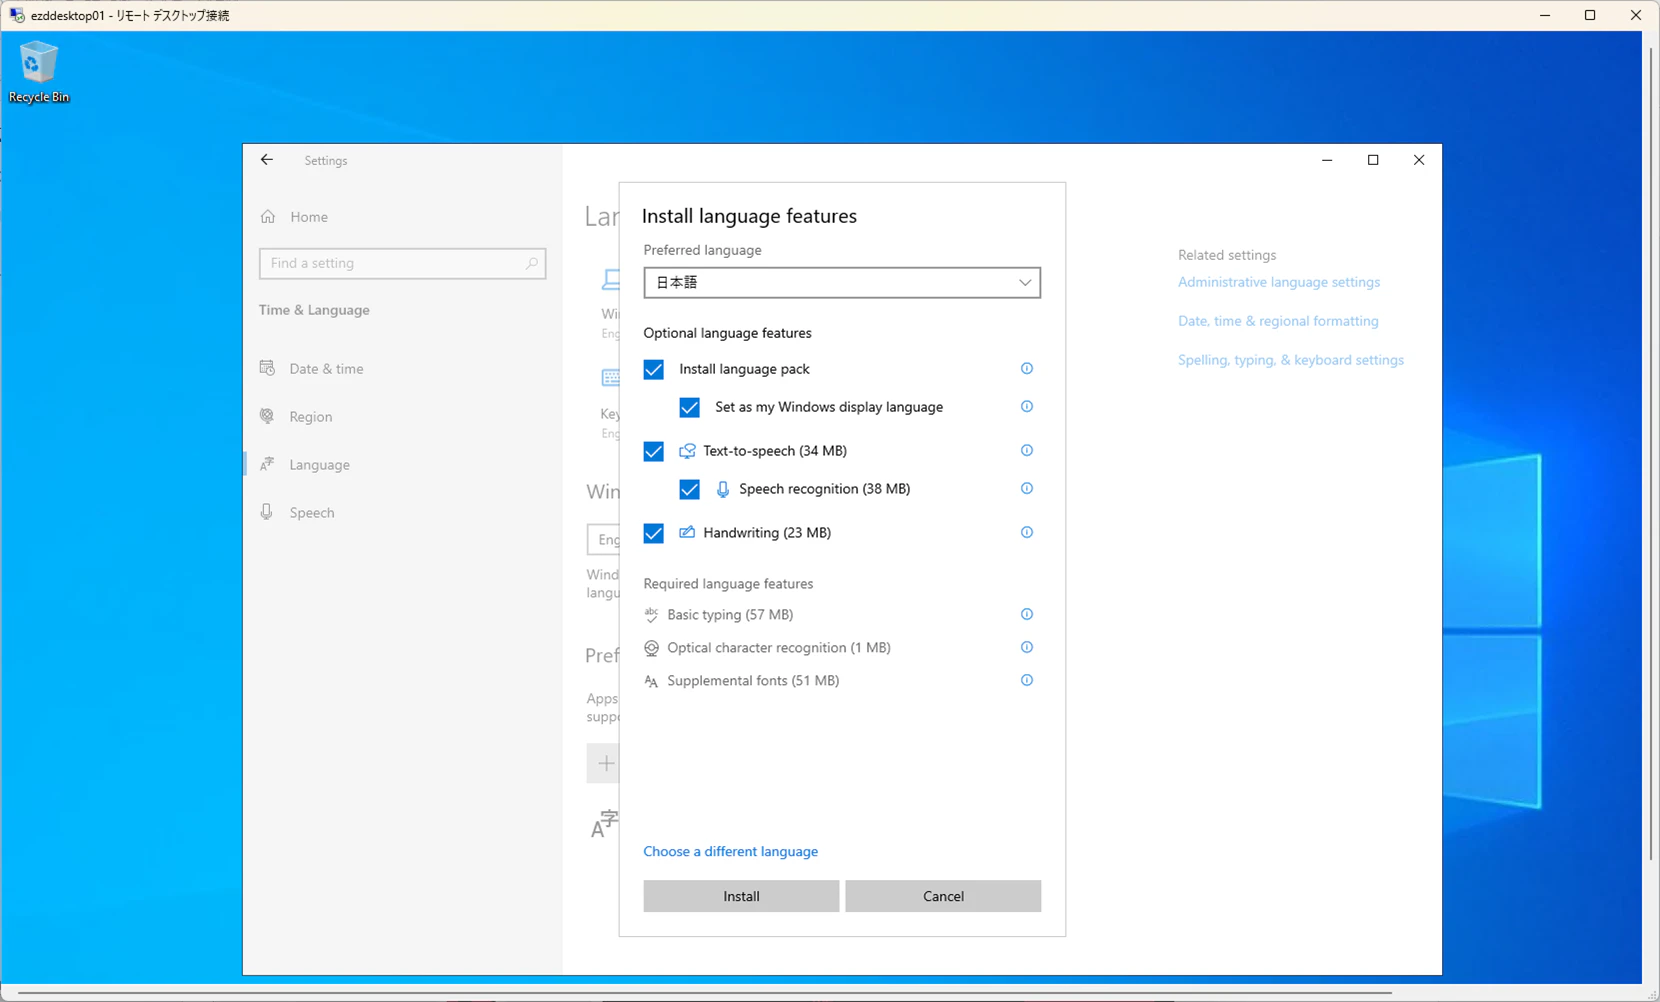1660x1002 pixels.
Task: Click the remote desktop horizontal scrollbar
Action: click(x=705, y=993)
